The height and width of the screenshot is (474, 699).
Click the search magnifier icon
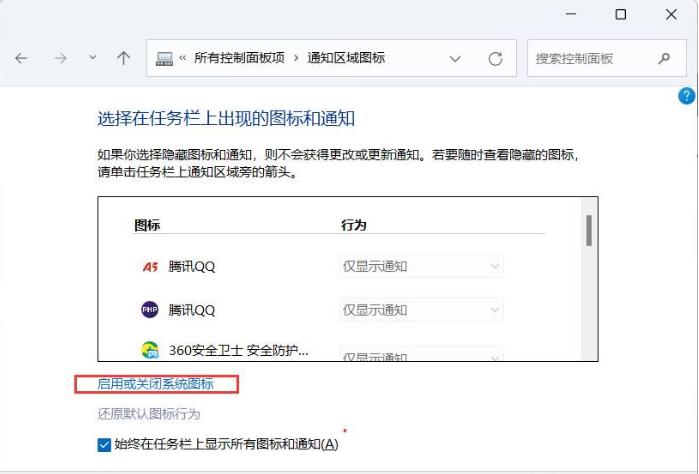[x=664, y=59]
